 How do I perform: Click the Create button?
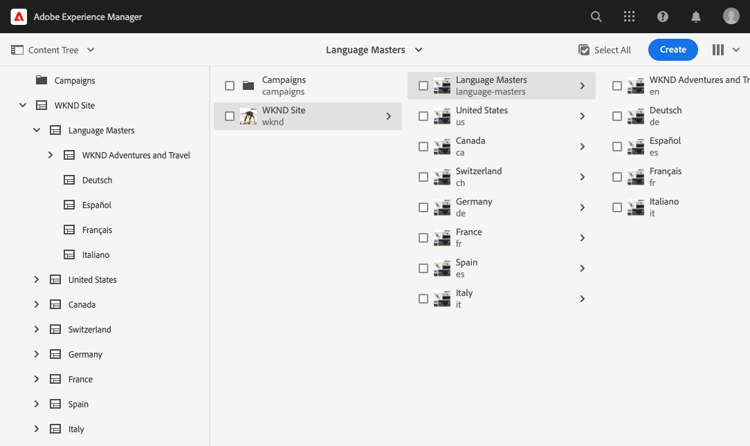(673, 50)
